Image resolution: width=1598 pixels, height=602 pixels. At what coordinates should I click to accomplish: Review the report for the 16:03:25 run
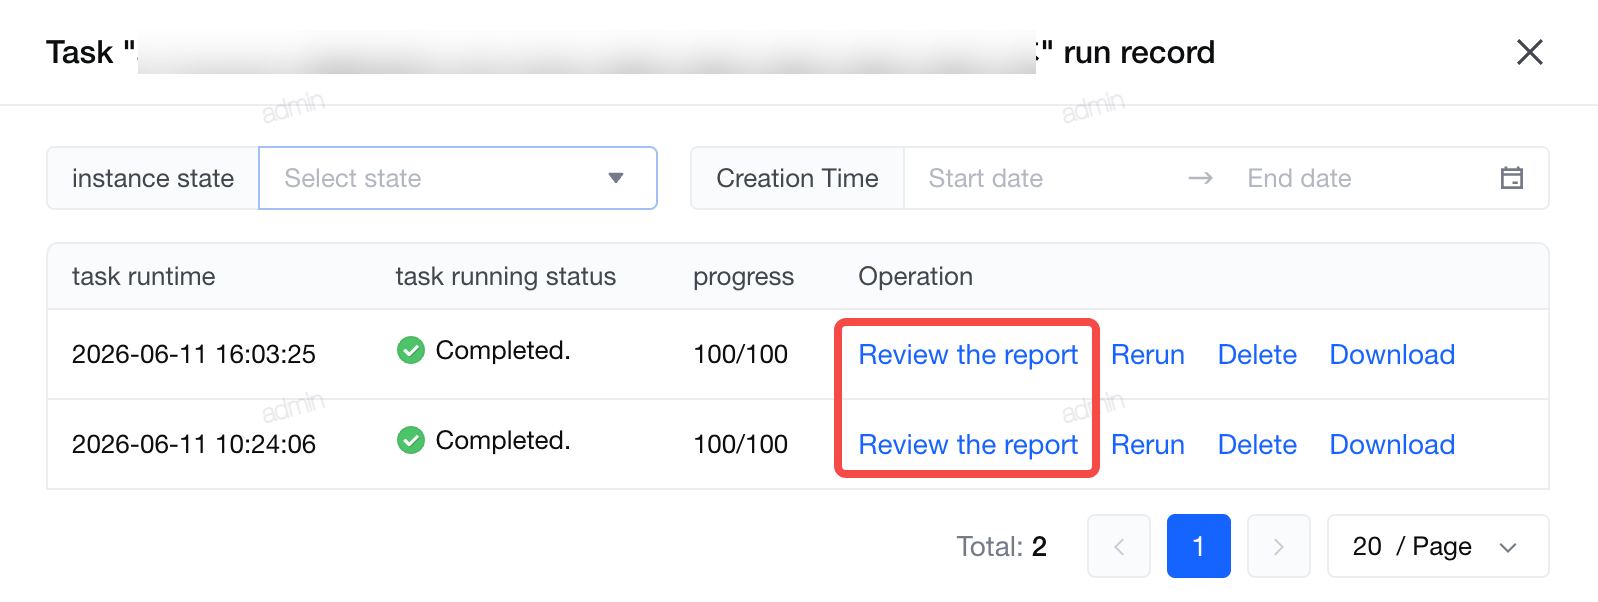(968, 355)
